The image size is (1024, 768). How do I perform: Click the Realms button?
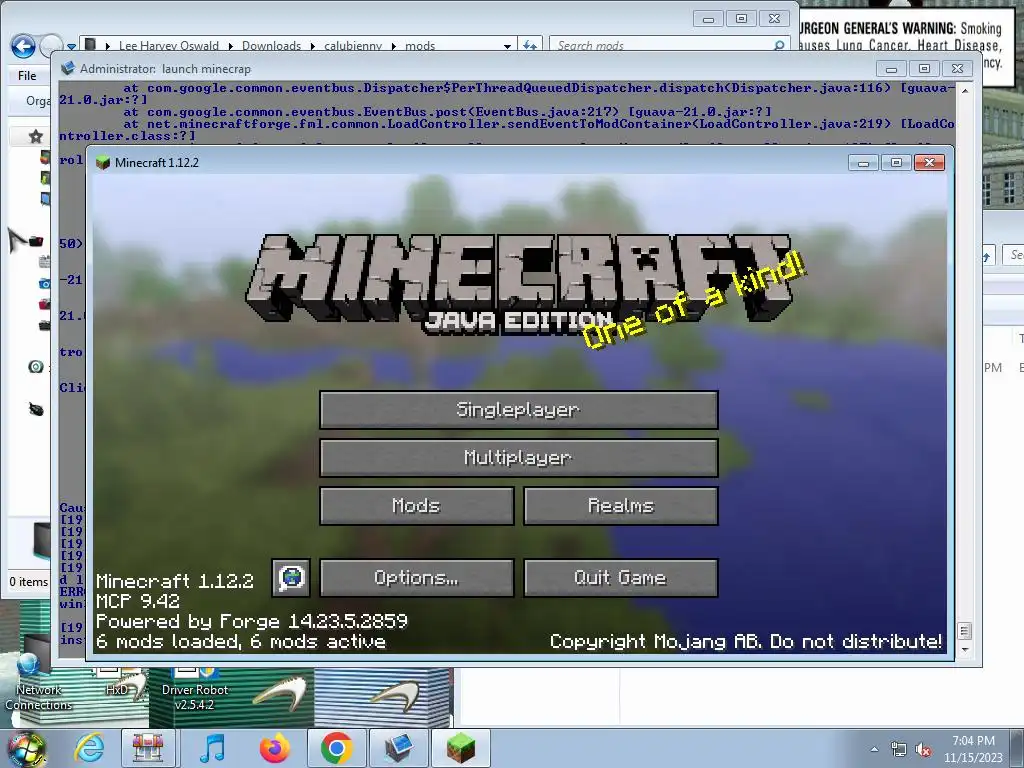[620, 505]
